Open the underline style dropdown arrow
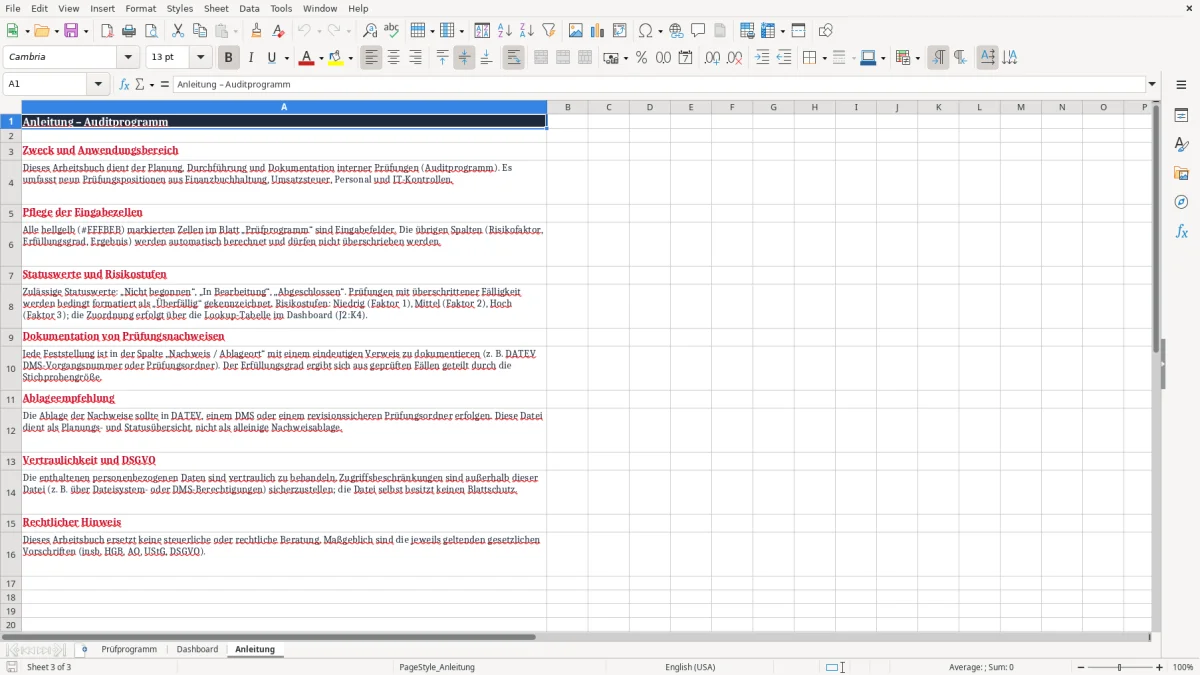1200x675 pixels. [x=286, y=58]
